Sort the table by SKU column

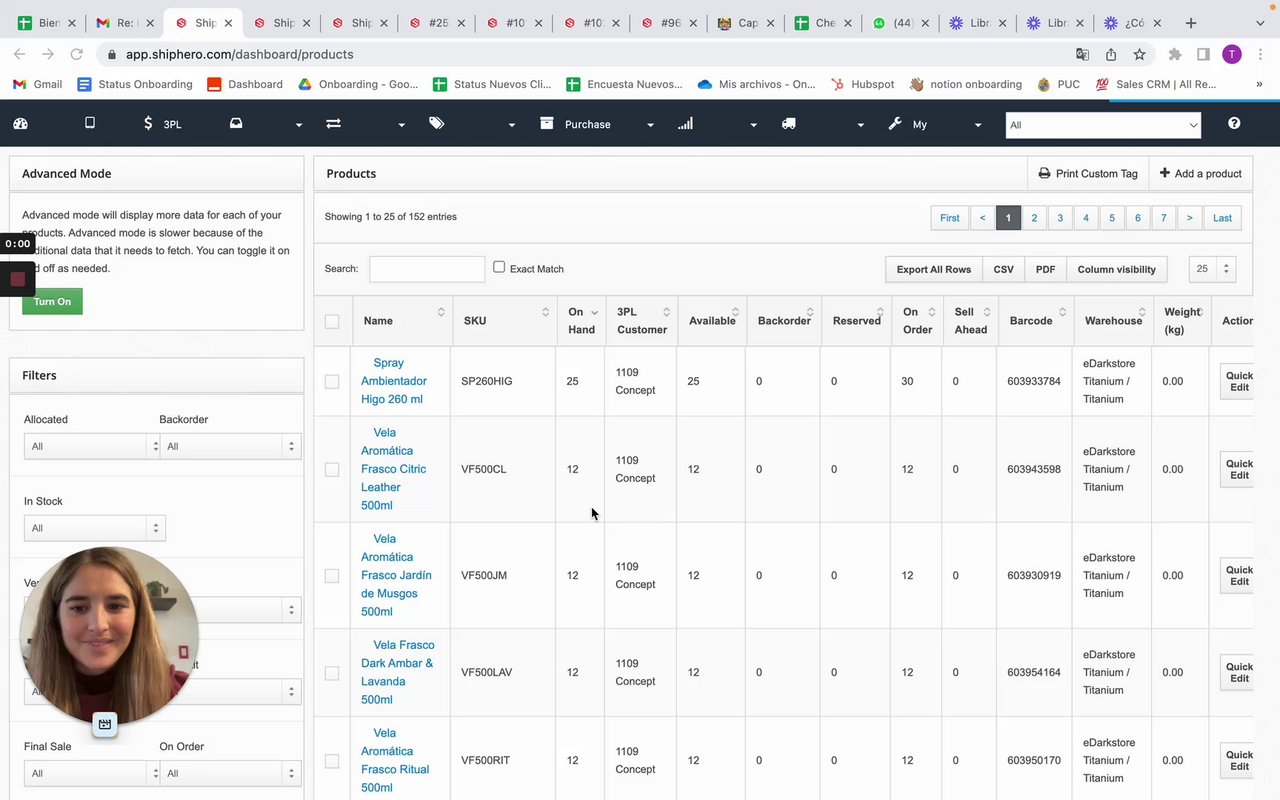504,321
